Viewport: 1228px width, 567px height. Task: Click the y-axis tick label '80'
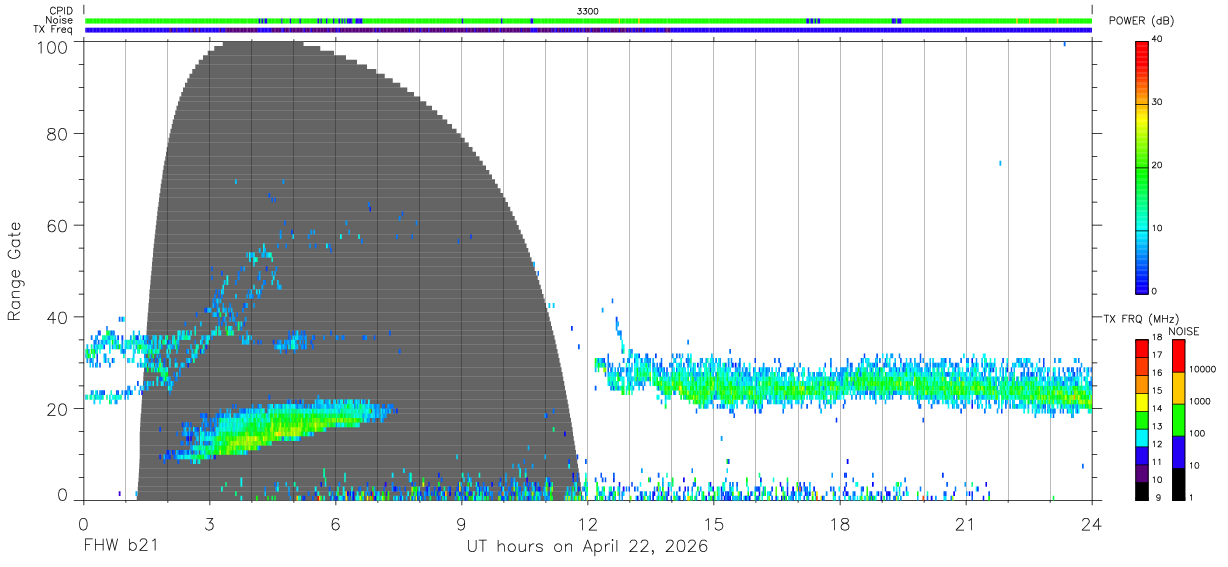58,134
